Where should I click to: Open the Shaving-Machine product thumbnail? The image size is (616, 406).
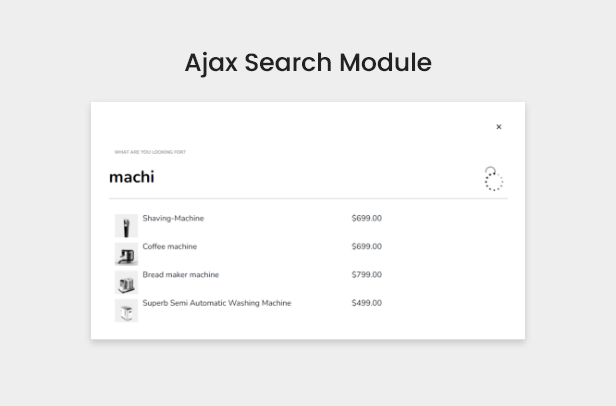click(x=126, y=226)
